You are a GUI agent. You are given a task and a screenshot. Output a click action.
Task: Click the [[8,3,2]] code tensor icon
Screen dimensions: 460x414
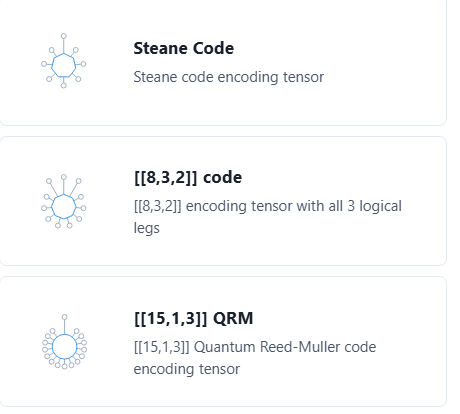(x=64, y=201)
